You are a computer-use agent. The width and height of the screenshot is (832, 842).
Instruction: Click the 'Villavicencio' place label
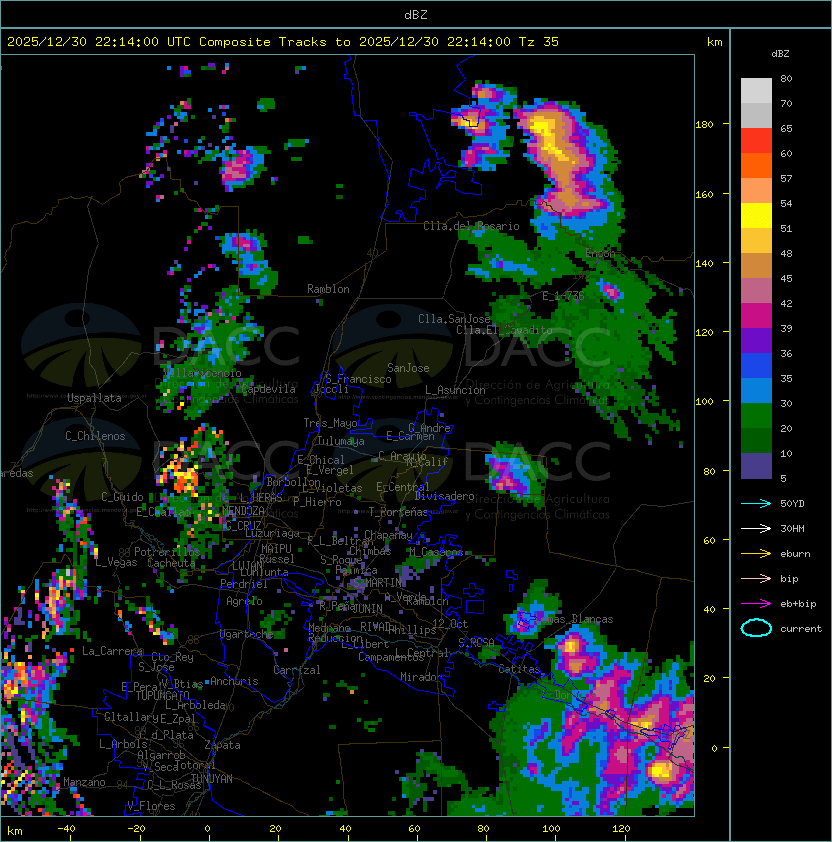pos(203,373)
